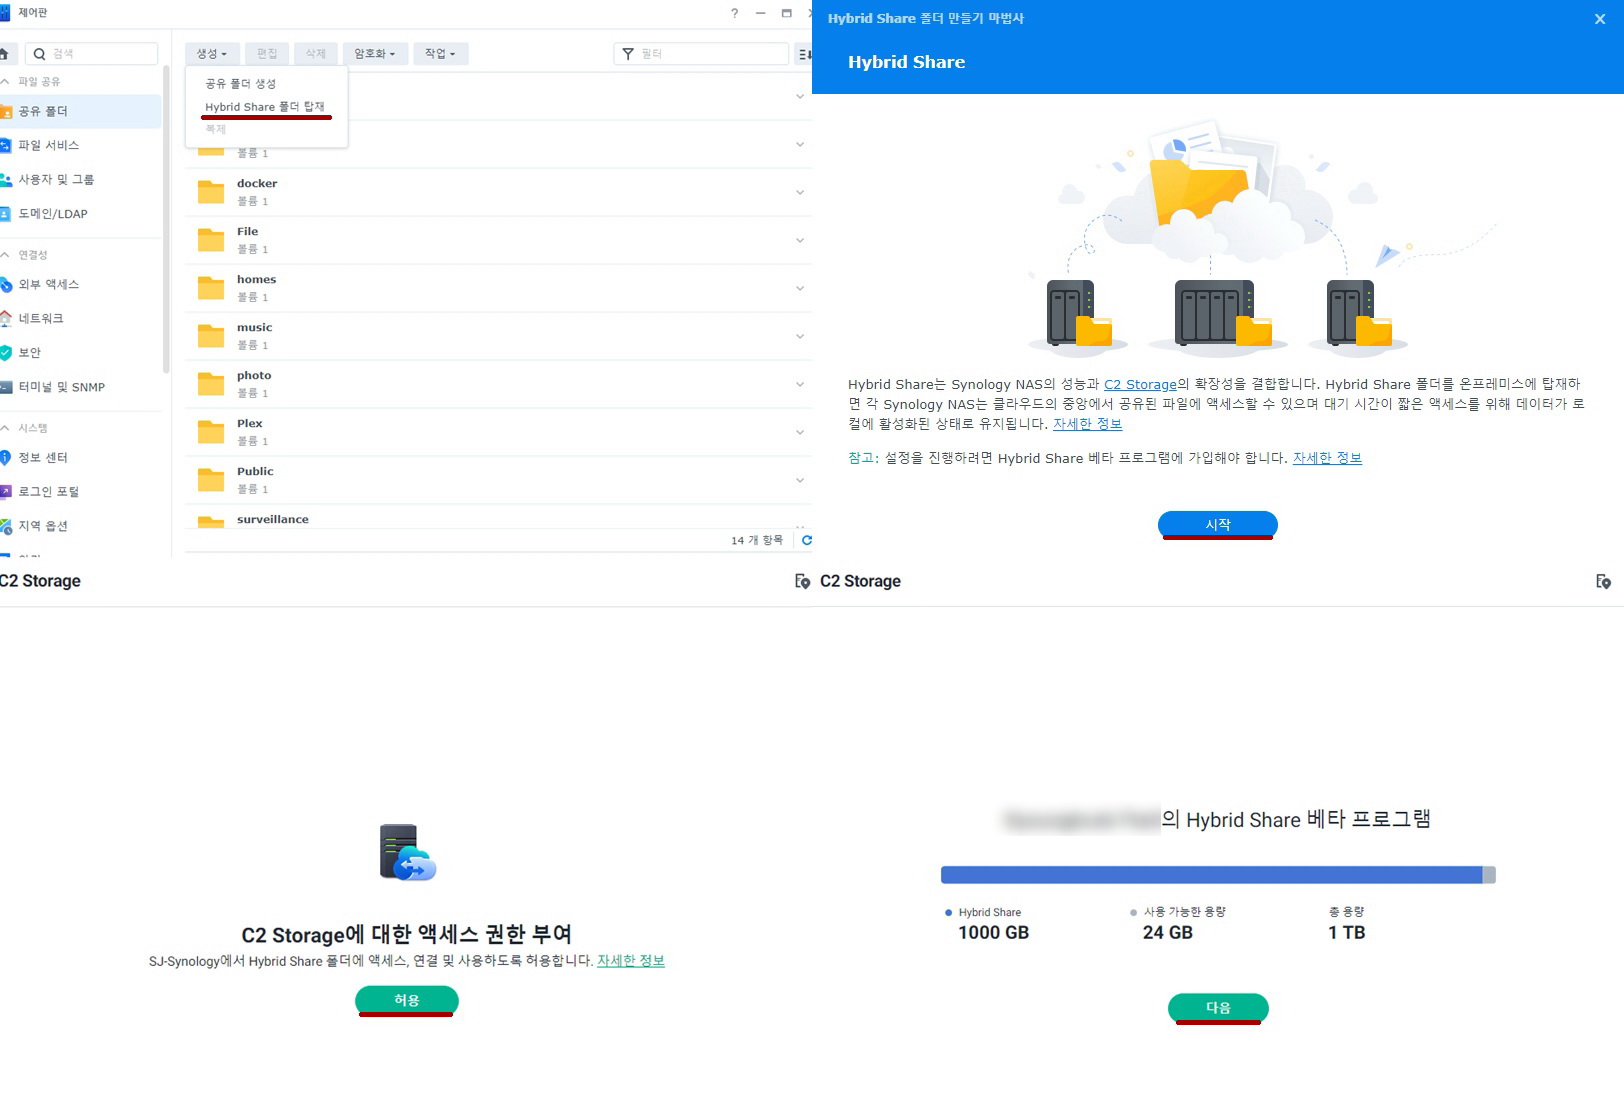Click the homes folder icon
The width and height of the screenshot is (1624, 1116).
coord(211,288)
